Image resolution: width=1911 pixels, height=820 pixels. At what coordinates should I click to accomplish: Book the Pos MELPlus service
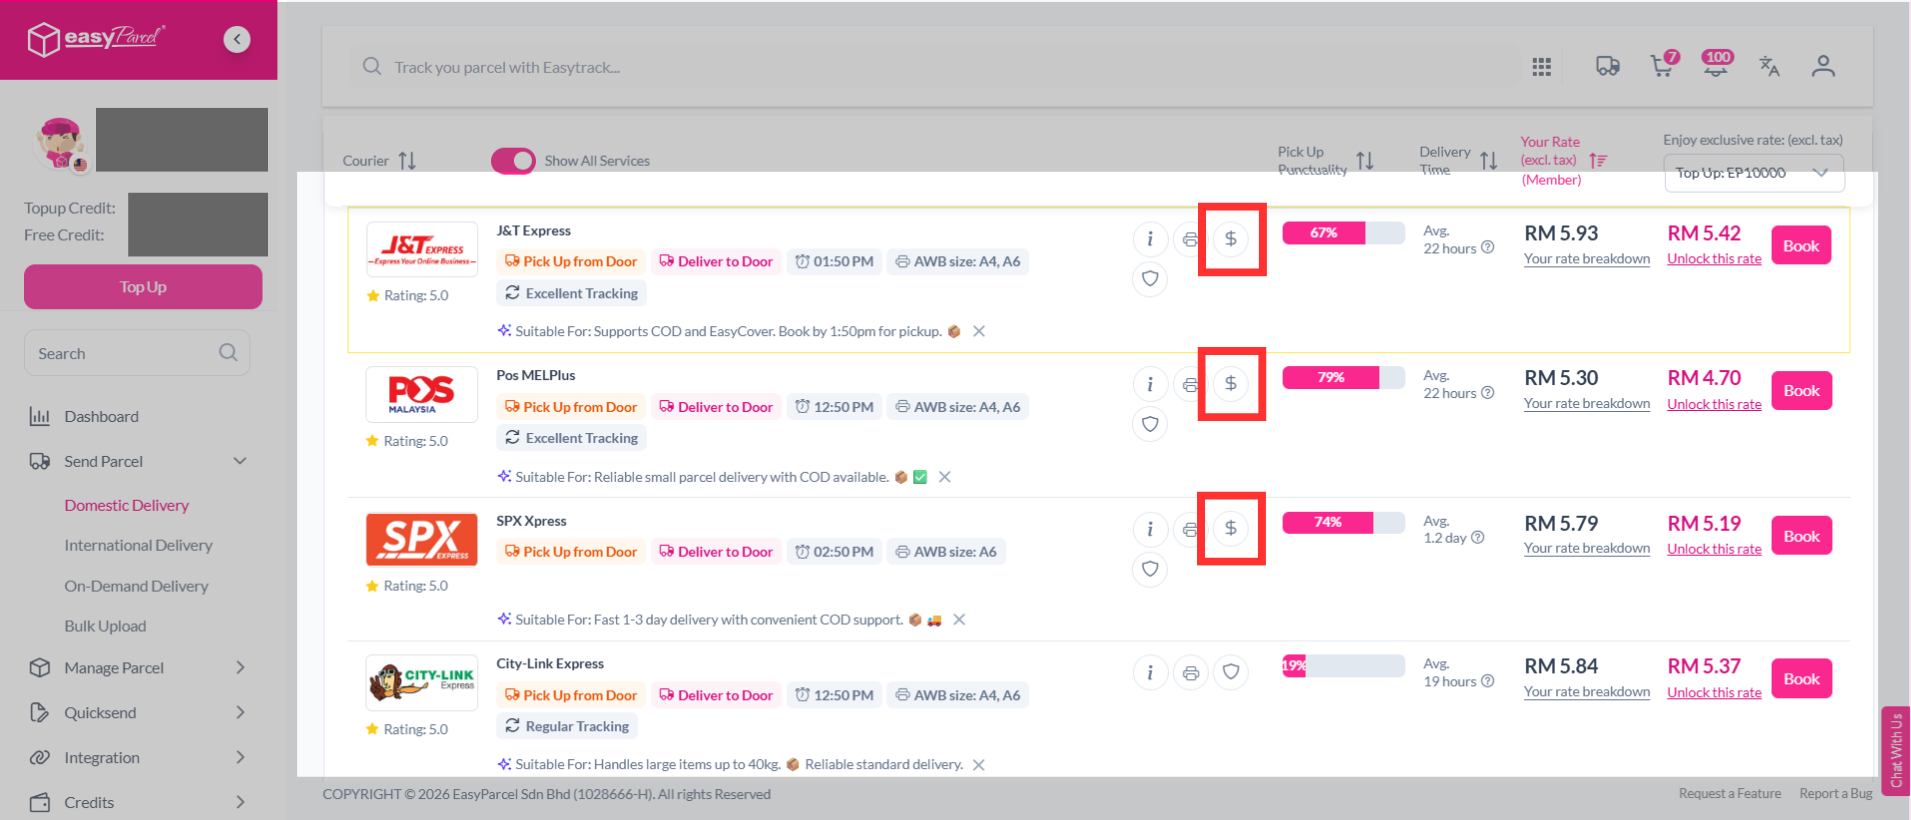point(1801,391)
